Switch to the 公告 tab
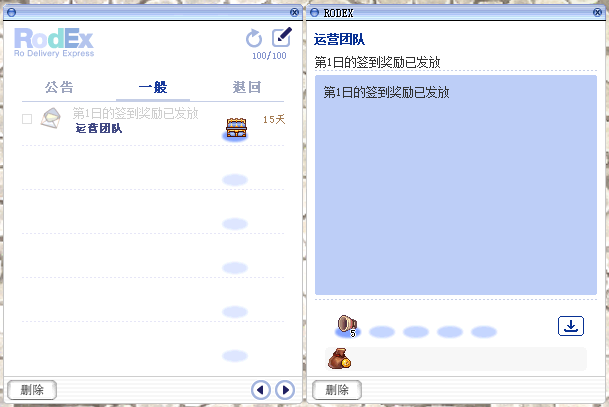 click(x=59, y=87)
